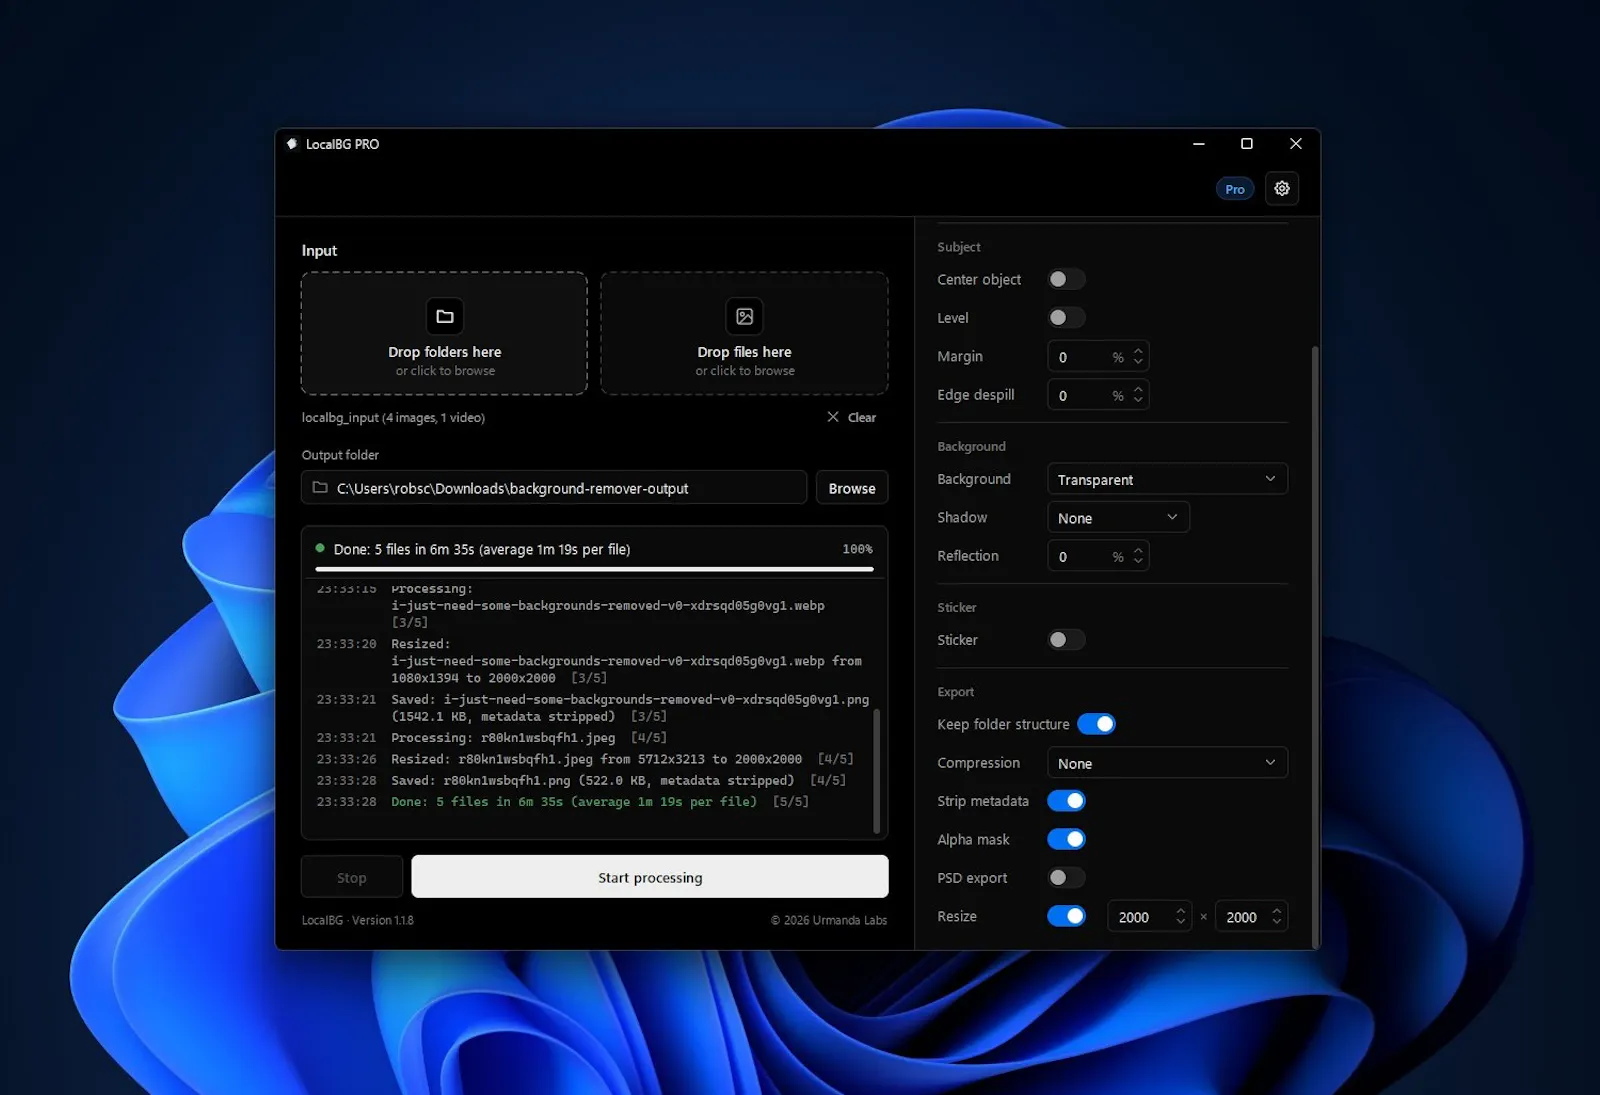Click the Pro badge
Image resolution: width=1600 pixels, height=1095 pixels.
coord(1235,189)
